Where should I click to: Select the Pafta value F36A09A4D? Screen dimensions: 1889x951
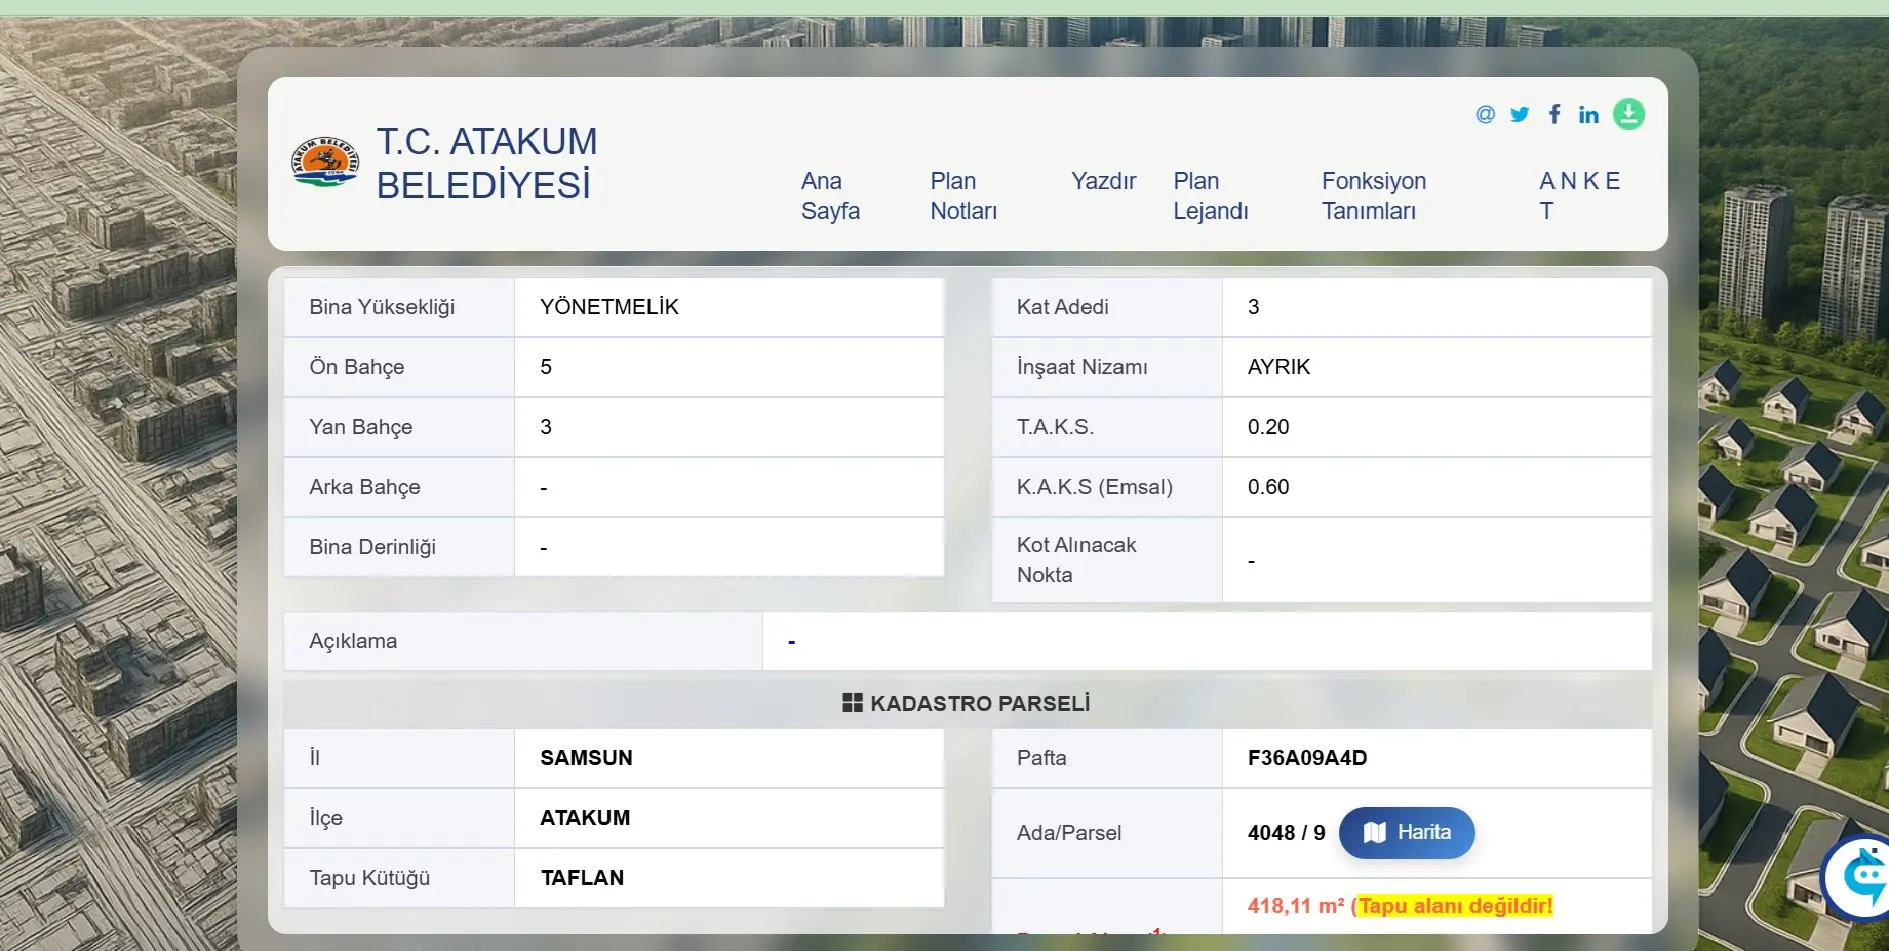(x=1307, y=758)
